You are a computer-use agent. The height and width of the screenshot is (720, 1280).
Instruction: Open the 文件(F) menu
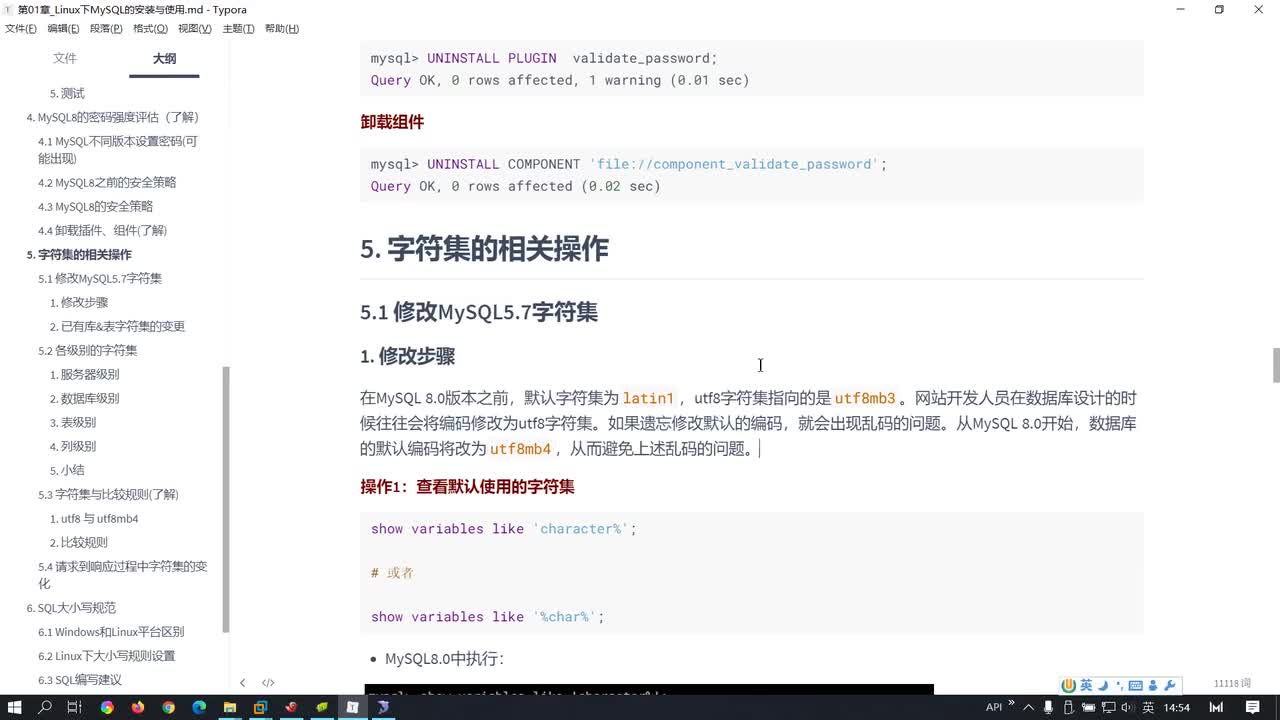click(x=21, y=29)
